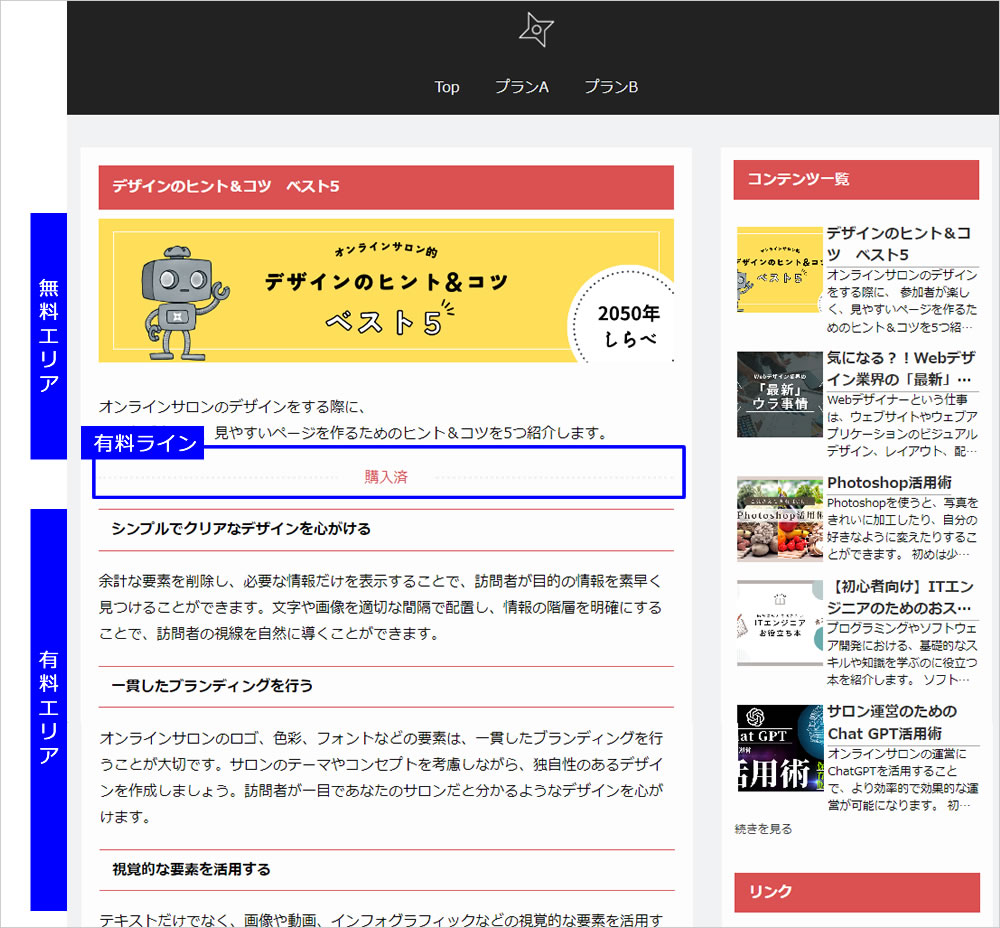The image size is (1000, 928).
Task: Go to プランA in navigation
Action: point(522,87)
